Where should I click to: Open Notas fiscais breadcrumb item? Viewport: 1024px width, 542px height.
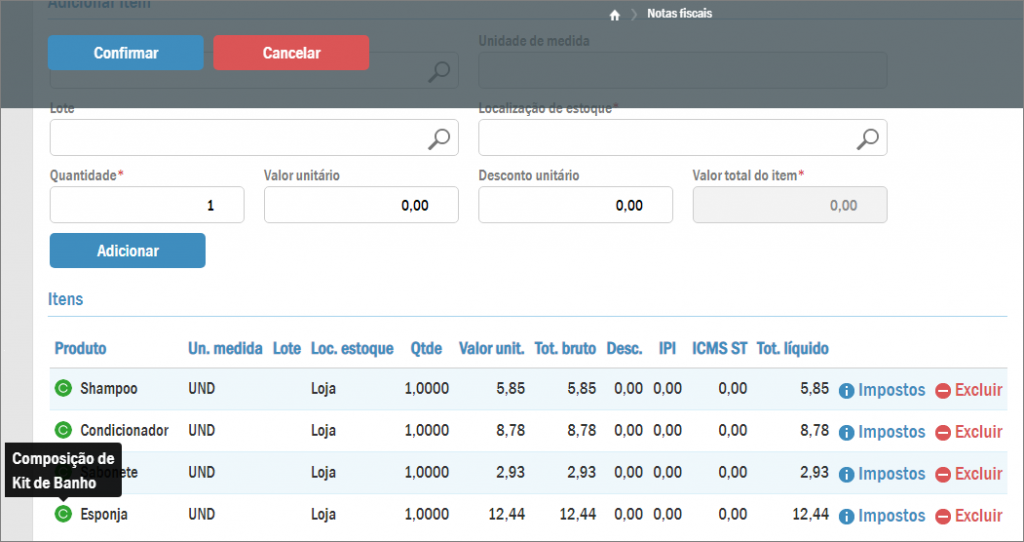(679, 15)
